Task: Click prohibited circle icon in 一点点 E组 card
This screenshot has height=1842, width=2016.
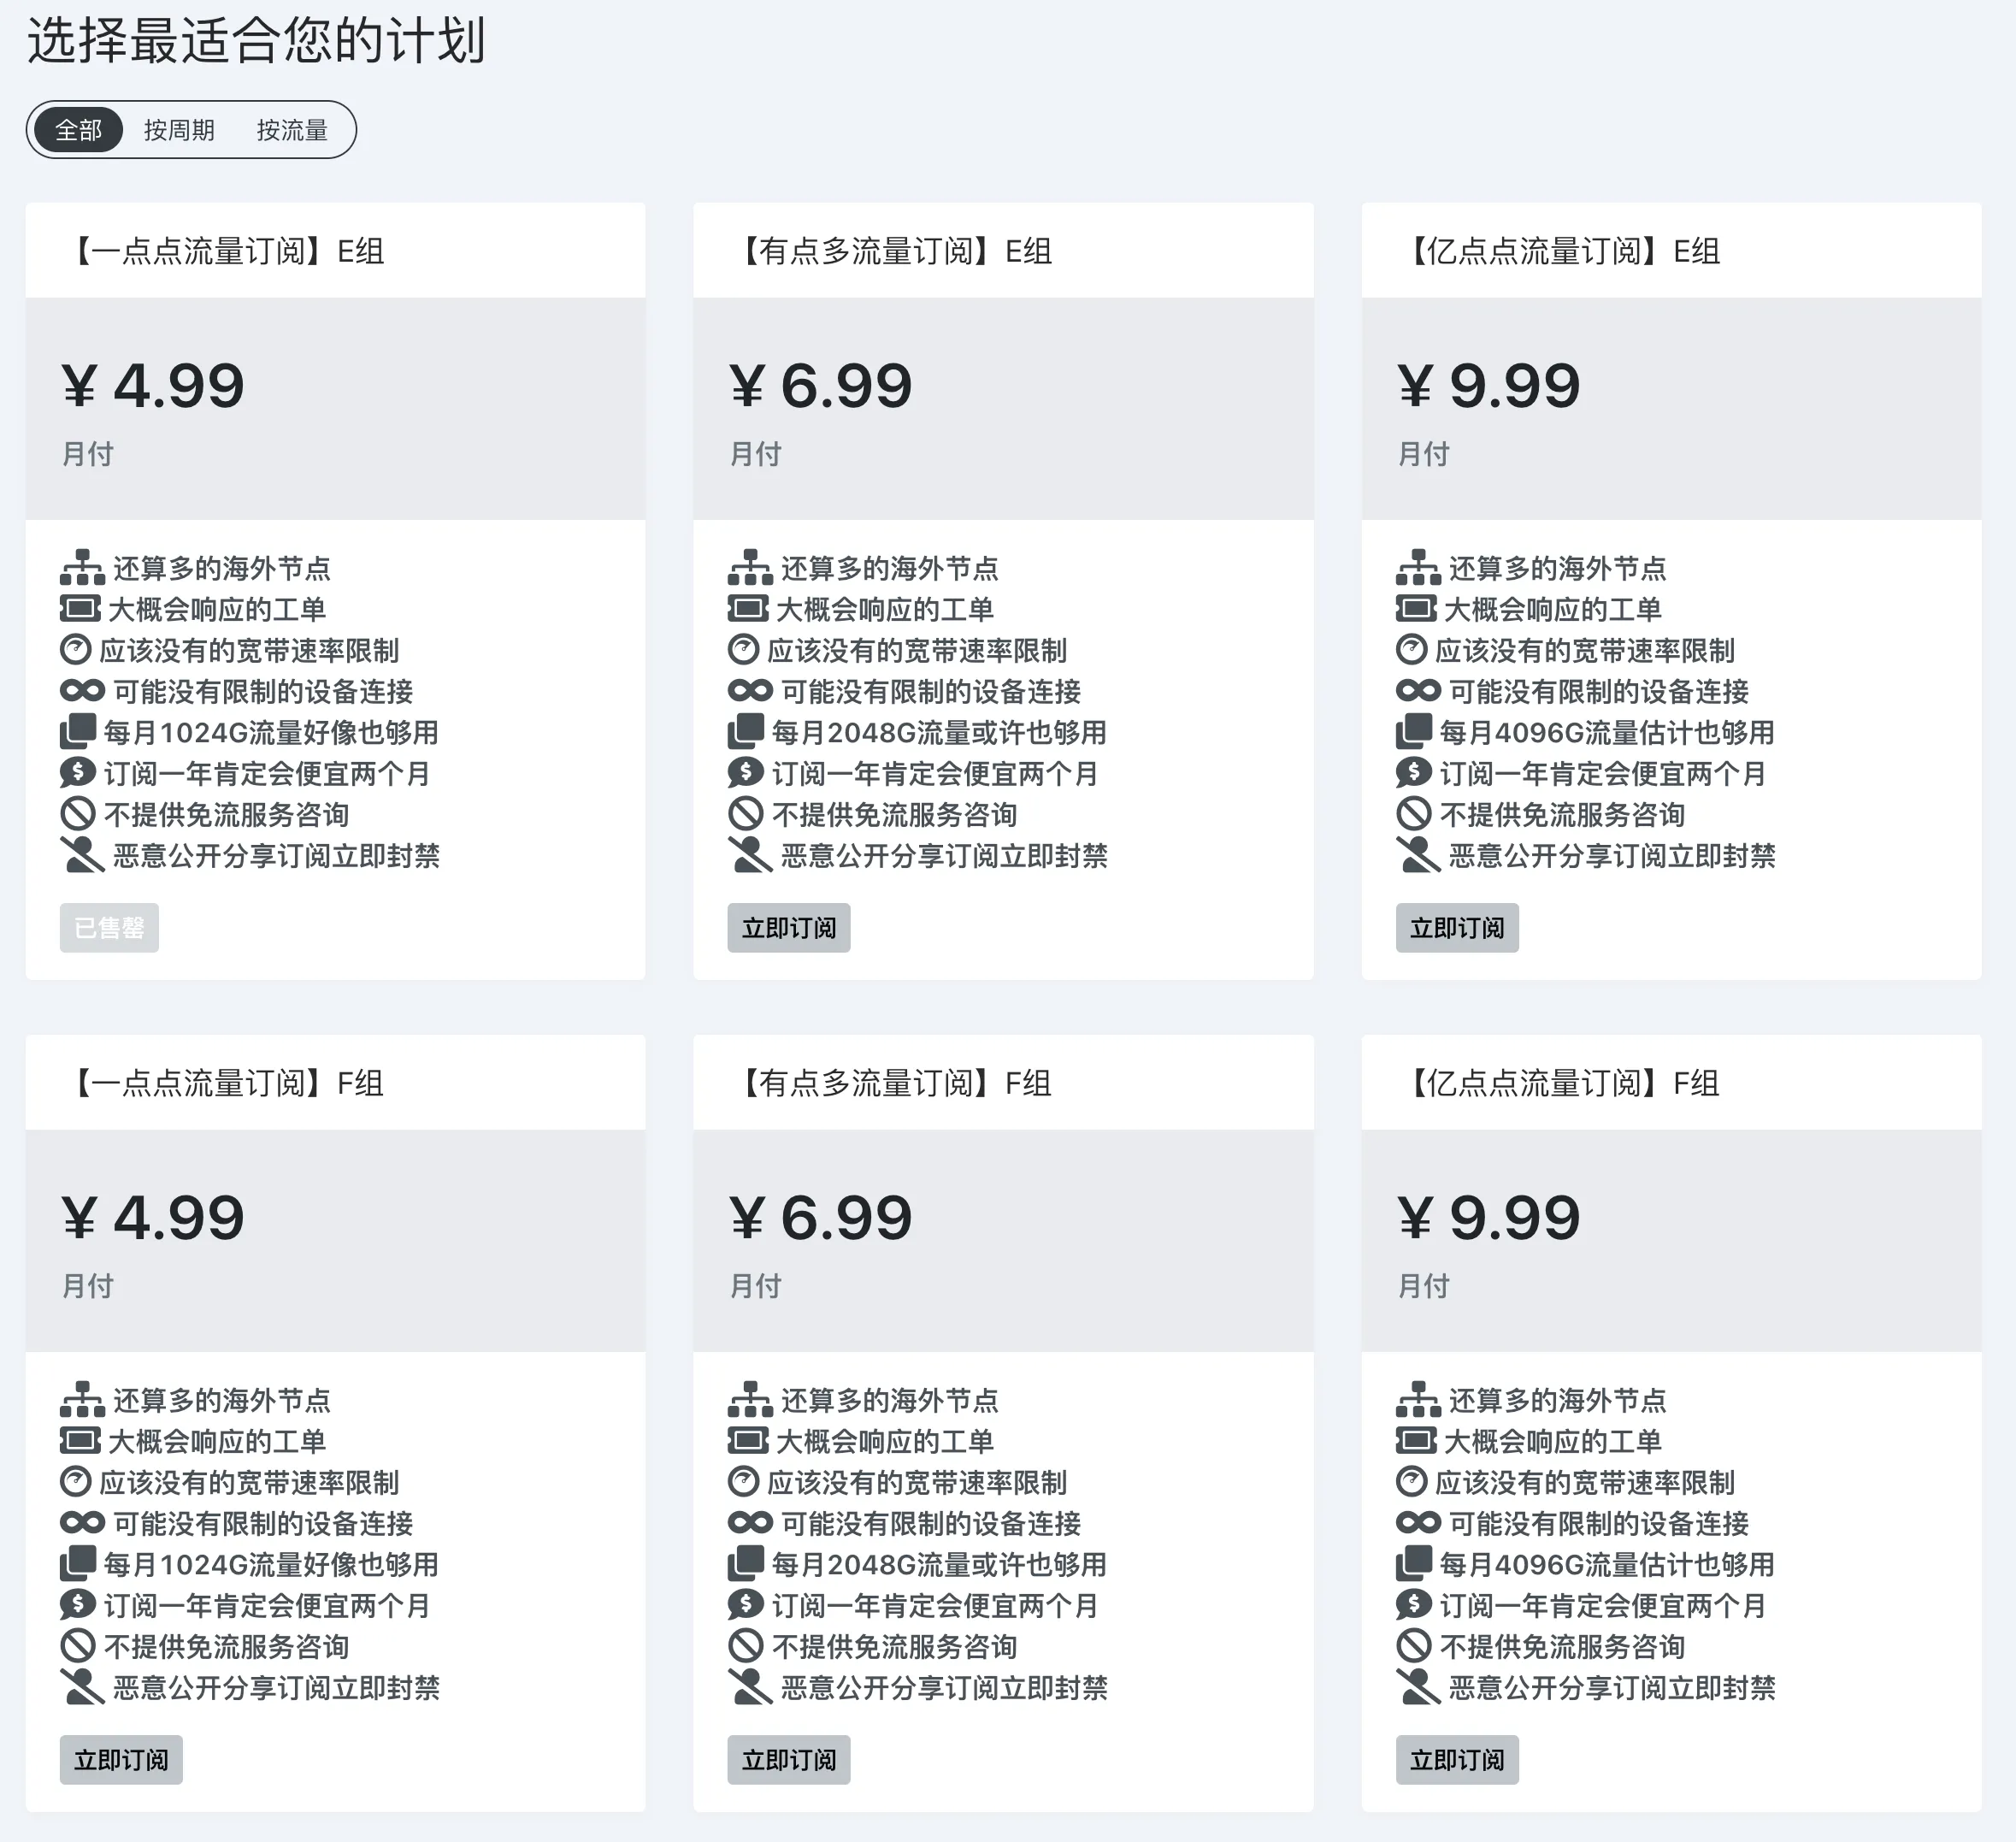Action: [x=77, y=814]
